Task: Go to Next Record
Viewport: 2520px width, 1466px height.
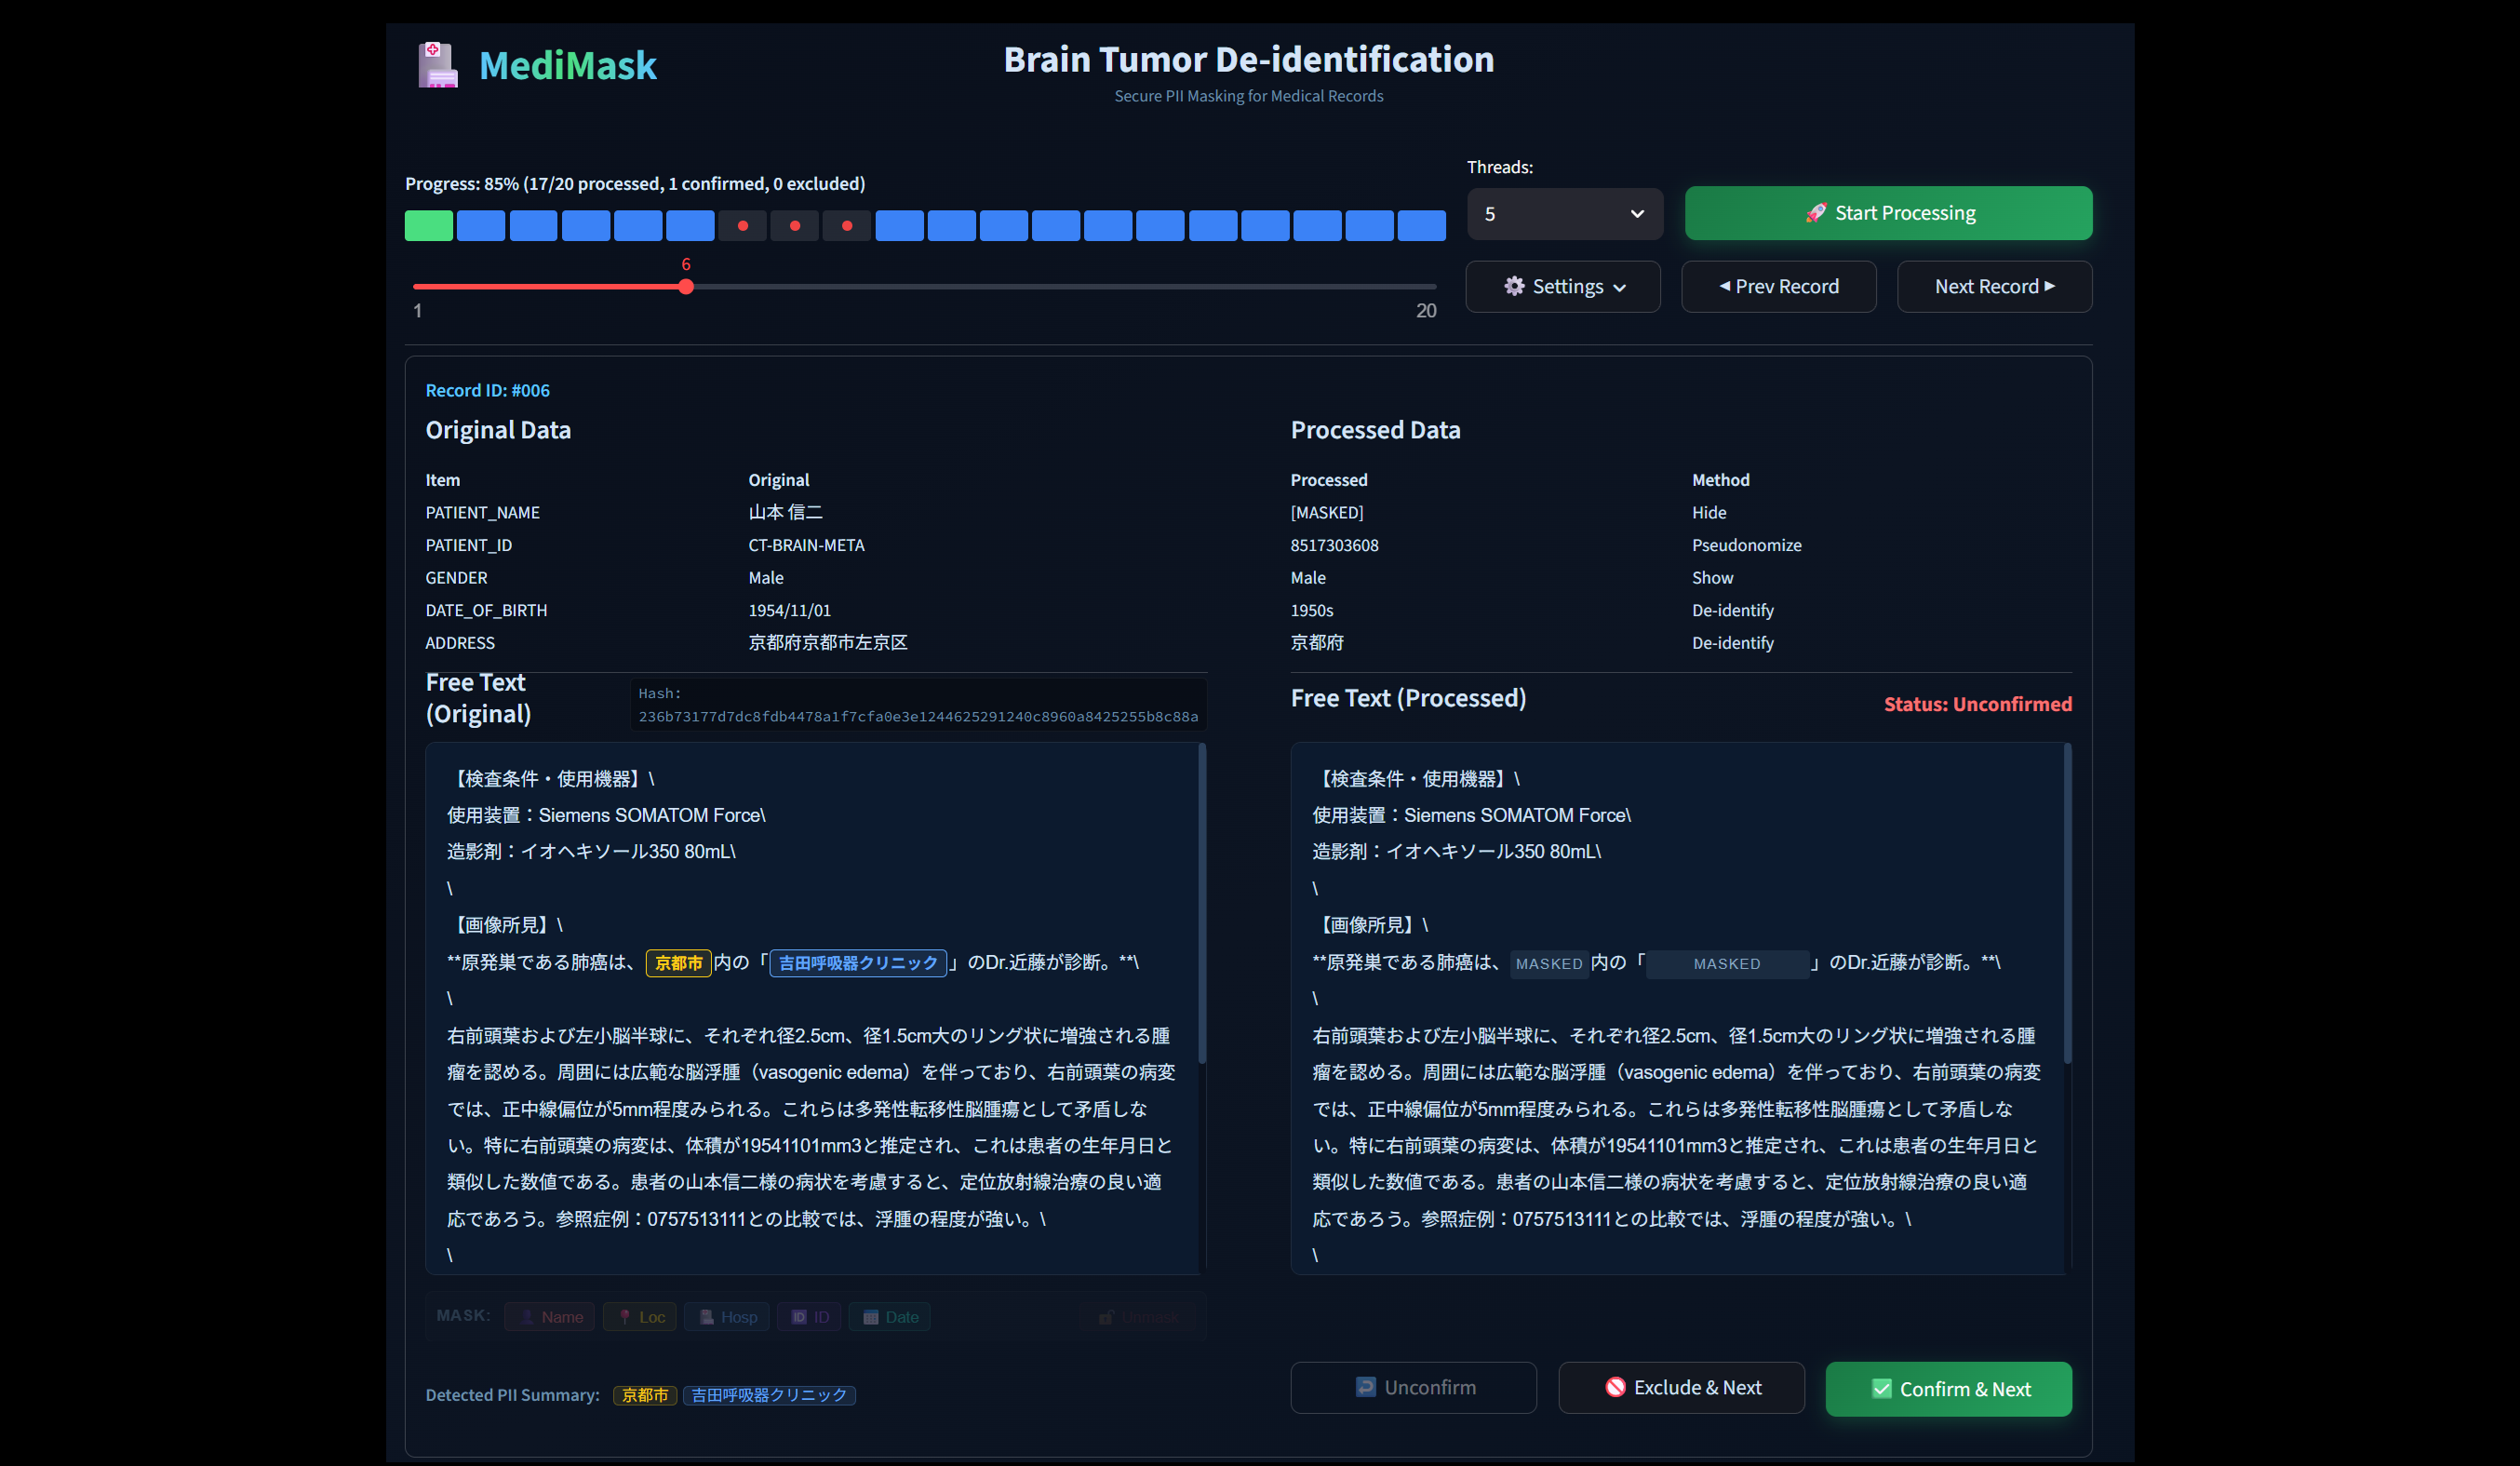Action: 1994,287
